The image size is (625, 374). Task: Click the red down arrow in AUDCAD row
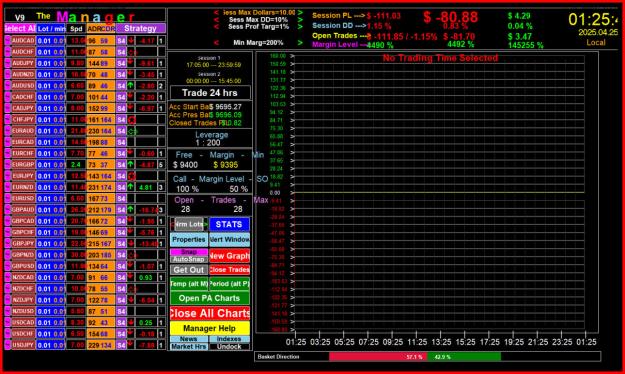pyautogui.click(x=131, y=41)
